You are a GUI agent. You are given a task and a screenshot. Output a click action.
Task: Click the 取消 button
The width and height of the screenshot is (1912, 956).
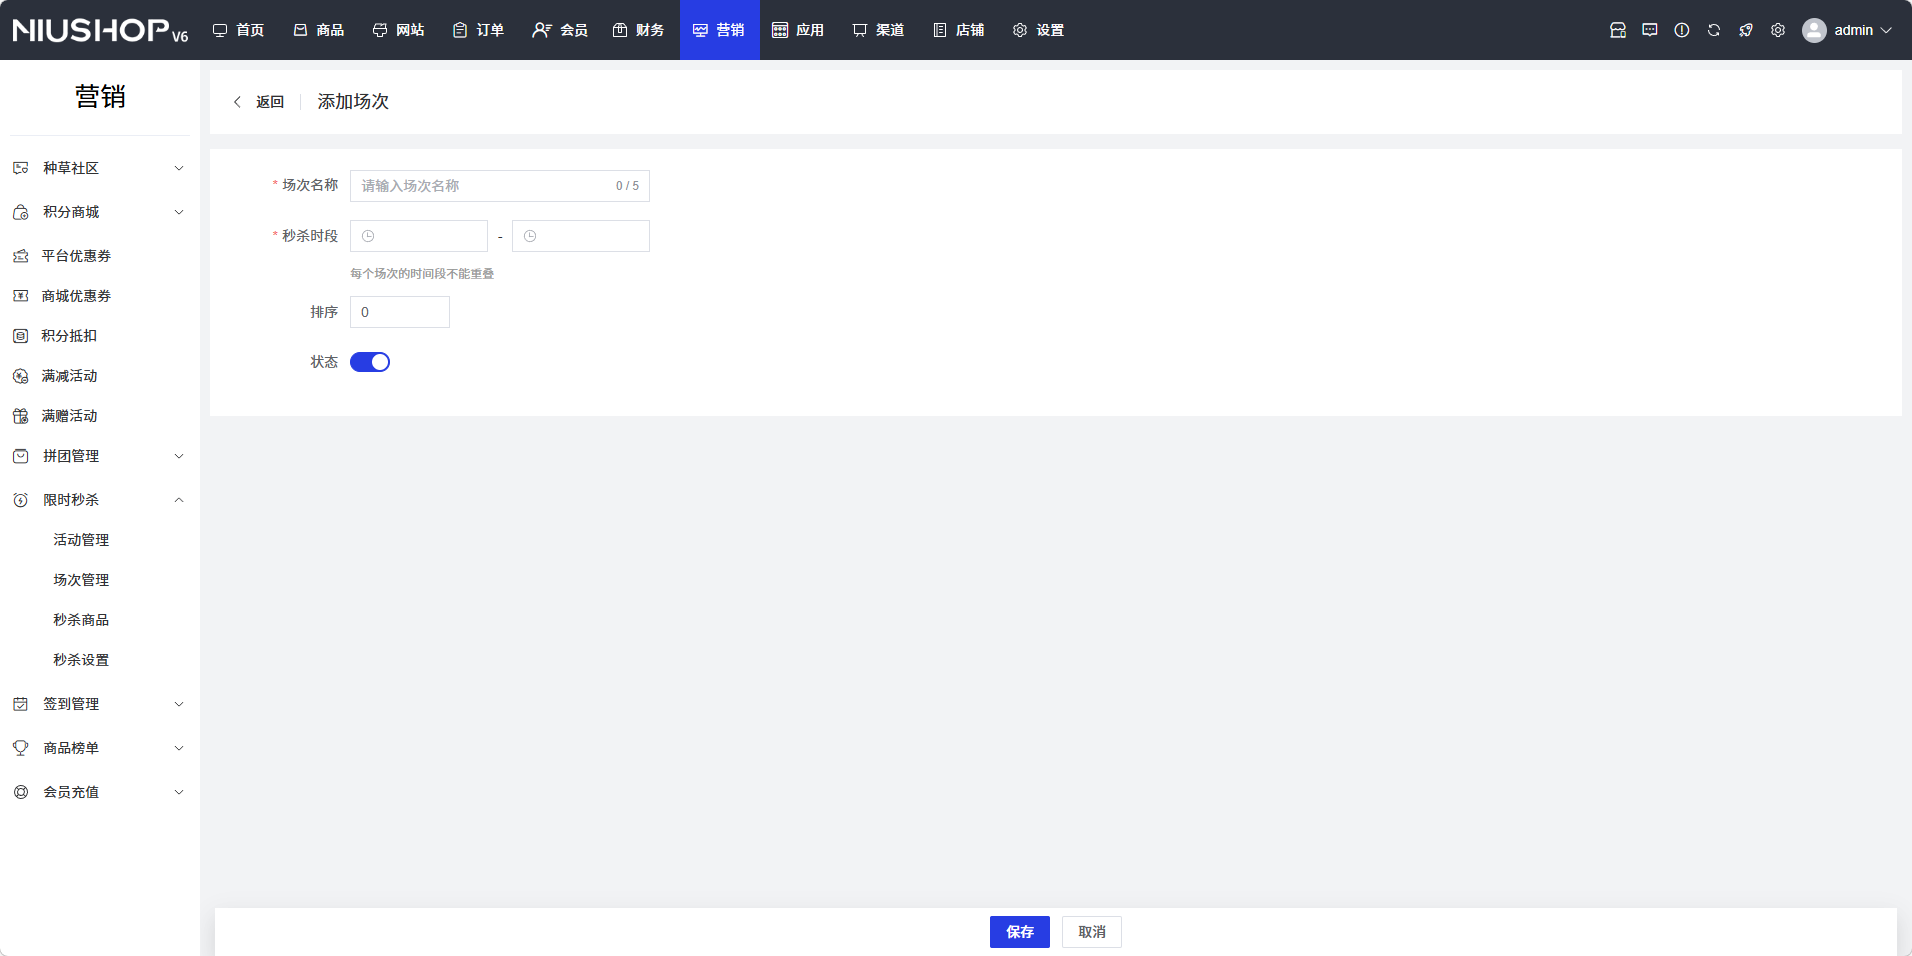coord(1092,932)
